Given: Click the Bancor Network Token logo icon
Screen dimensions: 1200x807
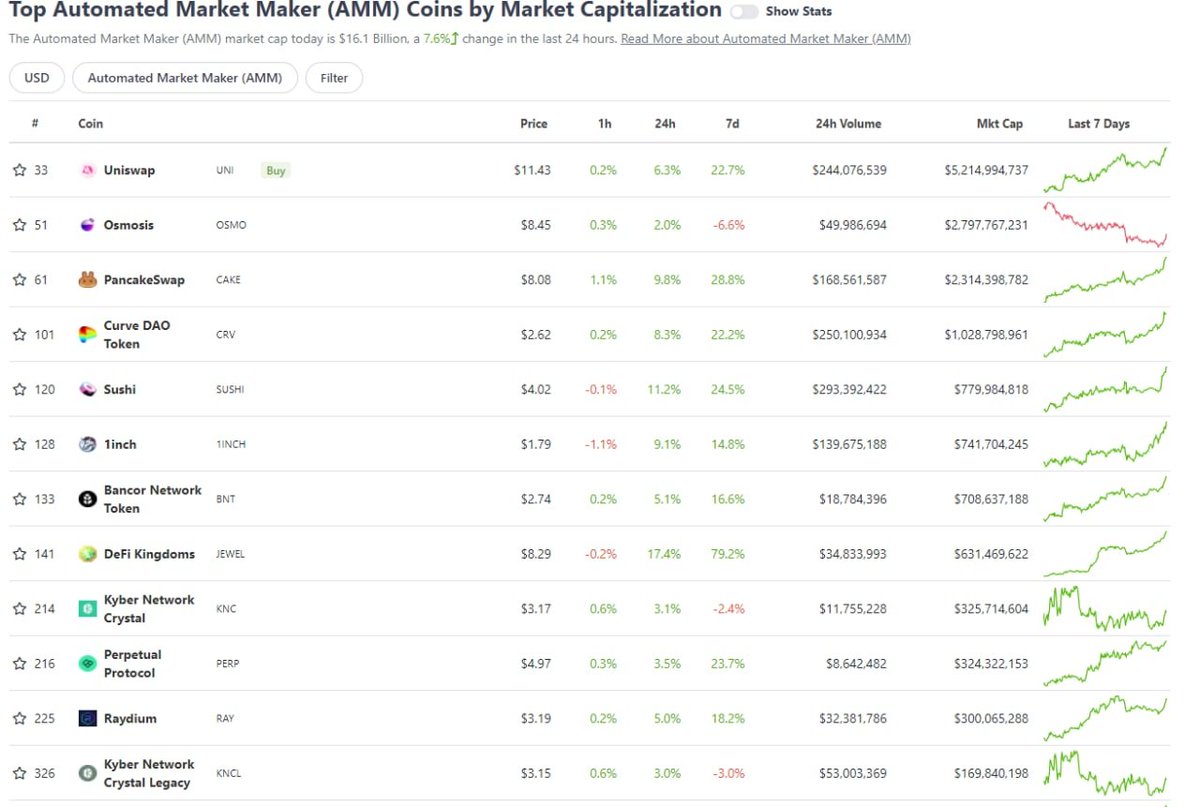Looking at the screenshot, I should point(88,499).
